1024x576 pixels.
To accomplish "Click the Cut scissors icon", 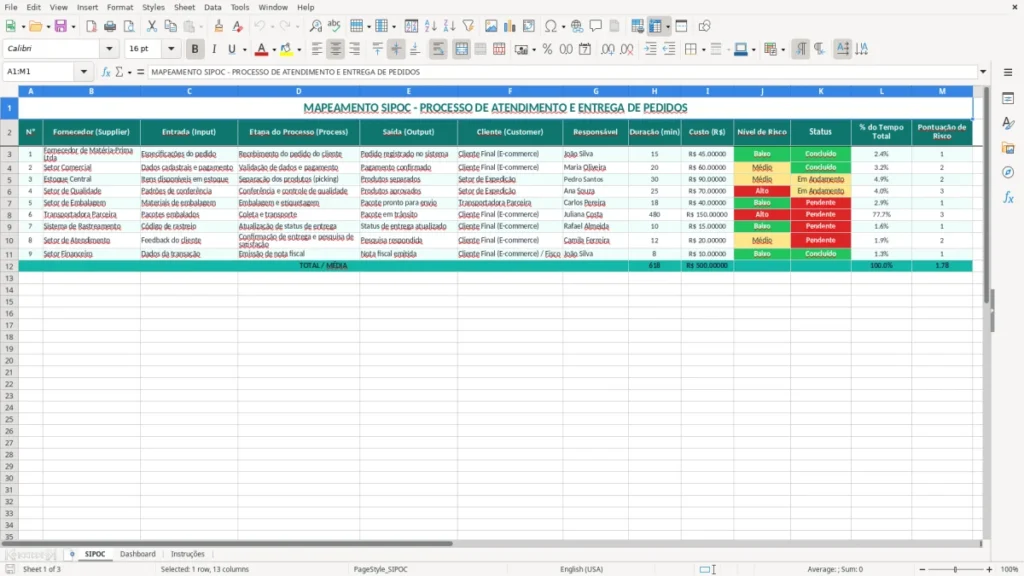I will 152,26.
